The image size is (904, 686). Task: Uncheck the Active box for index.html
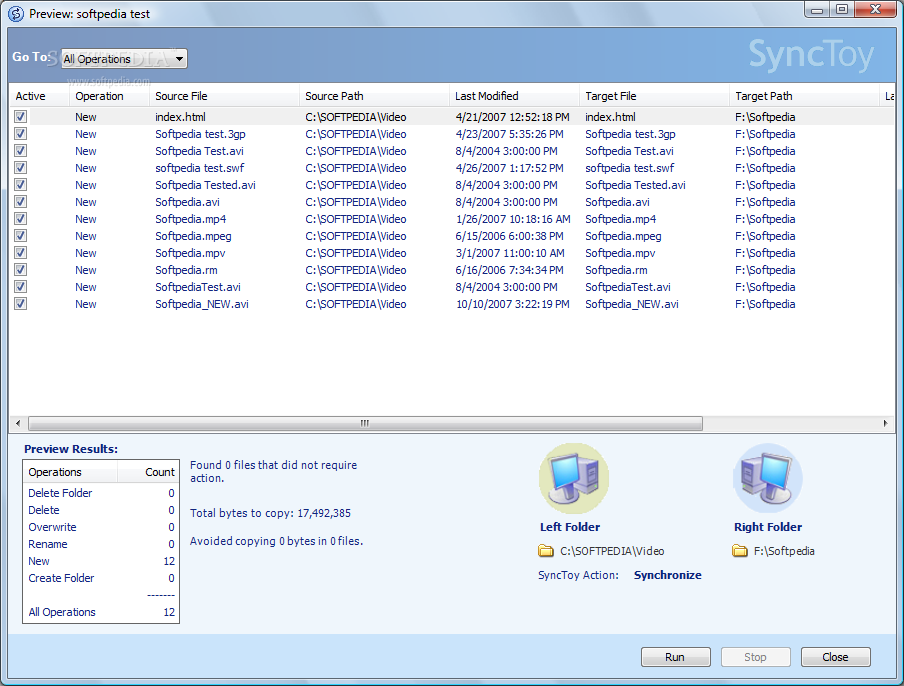click(21, 117)
